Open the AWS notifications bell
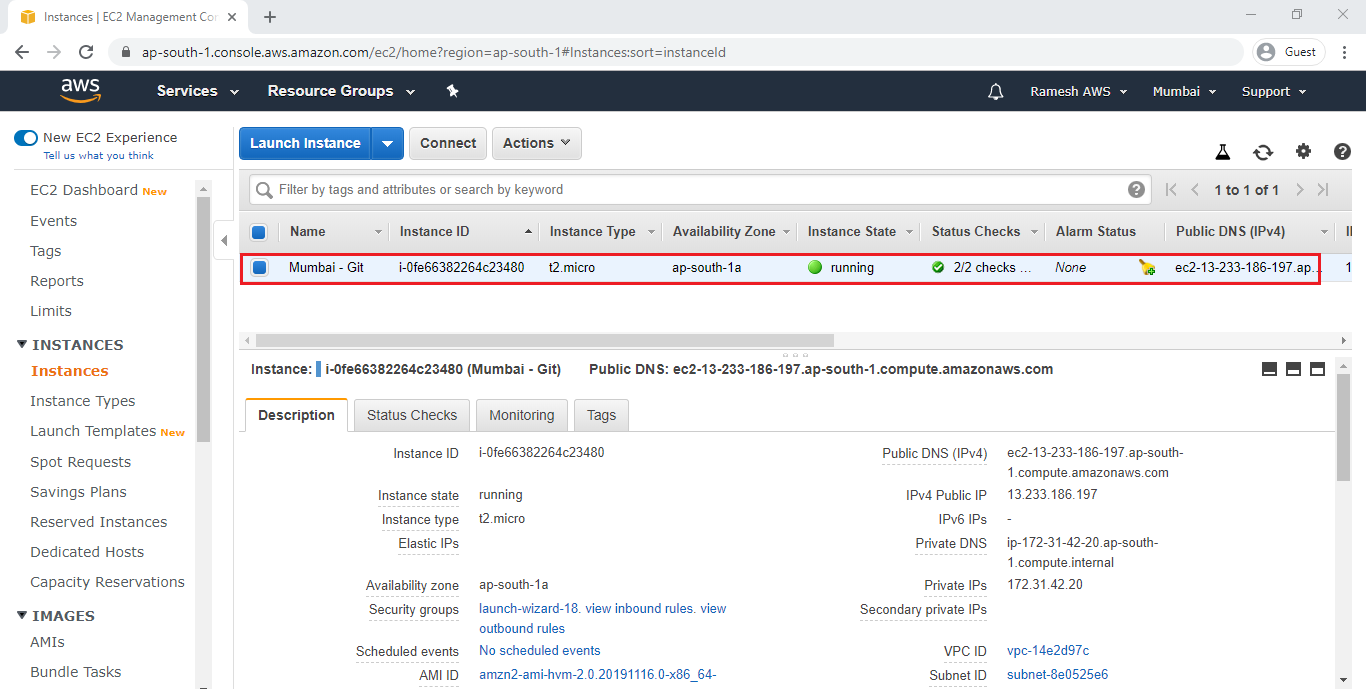 pos(995,91)
